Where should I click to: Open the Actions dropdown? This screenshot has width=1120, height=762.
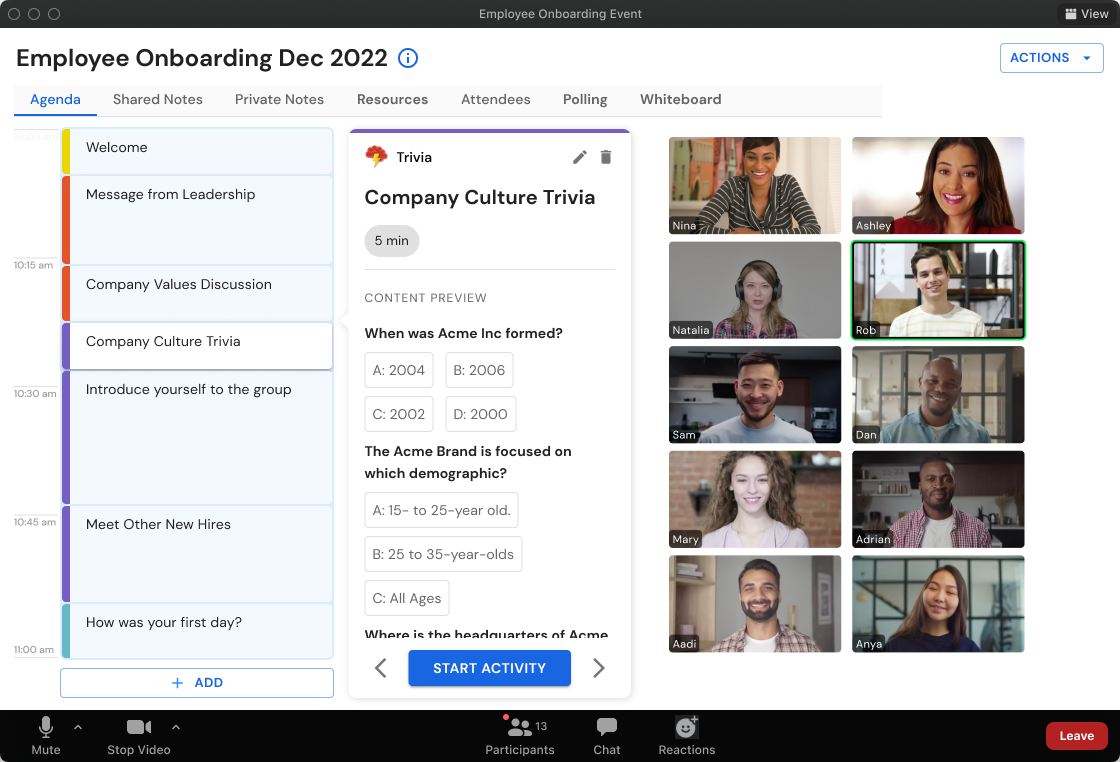pyautogui.click(x=1051, y=58)
